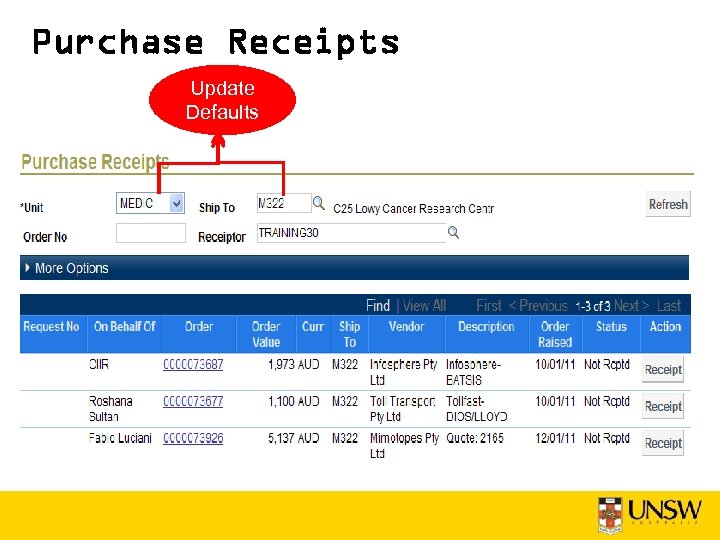Click Receipt button for Toll Transport order
The image size is (720, 540).
click(663, 406)
